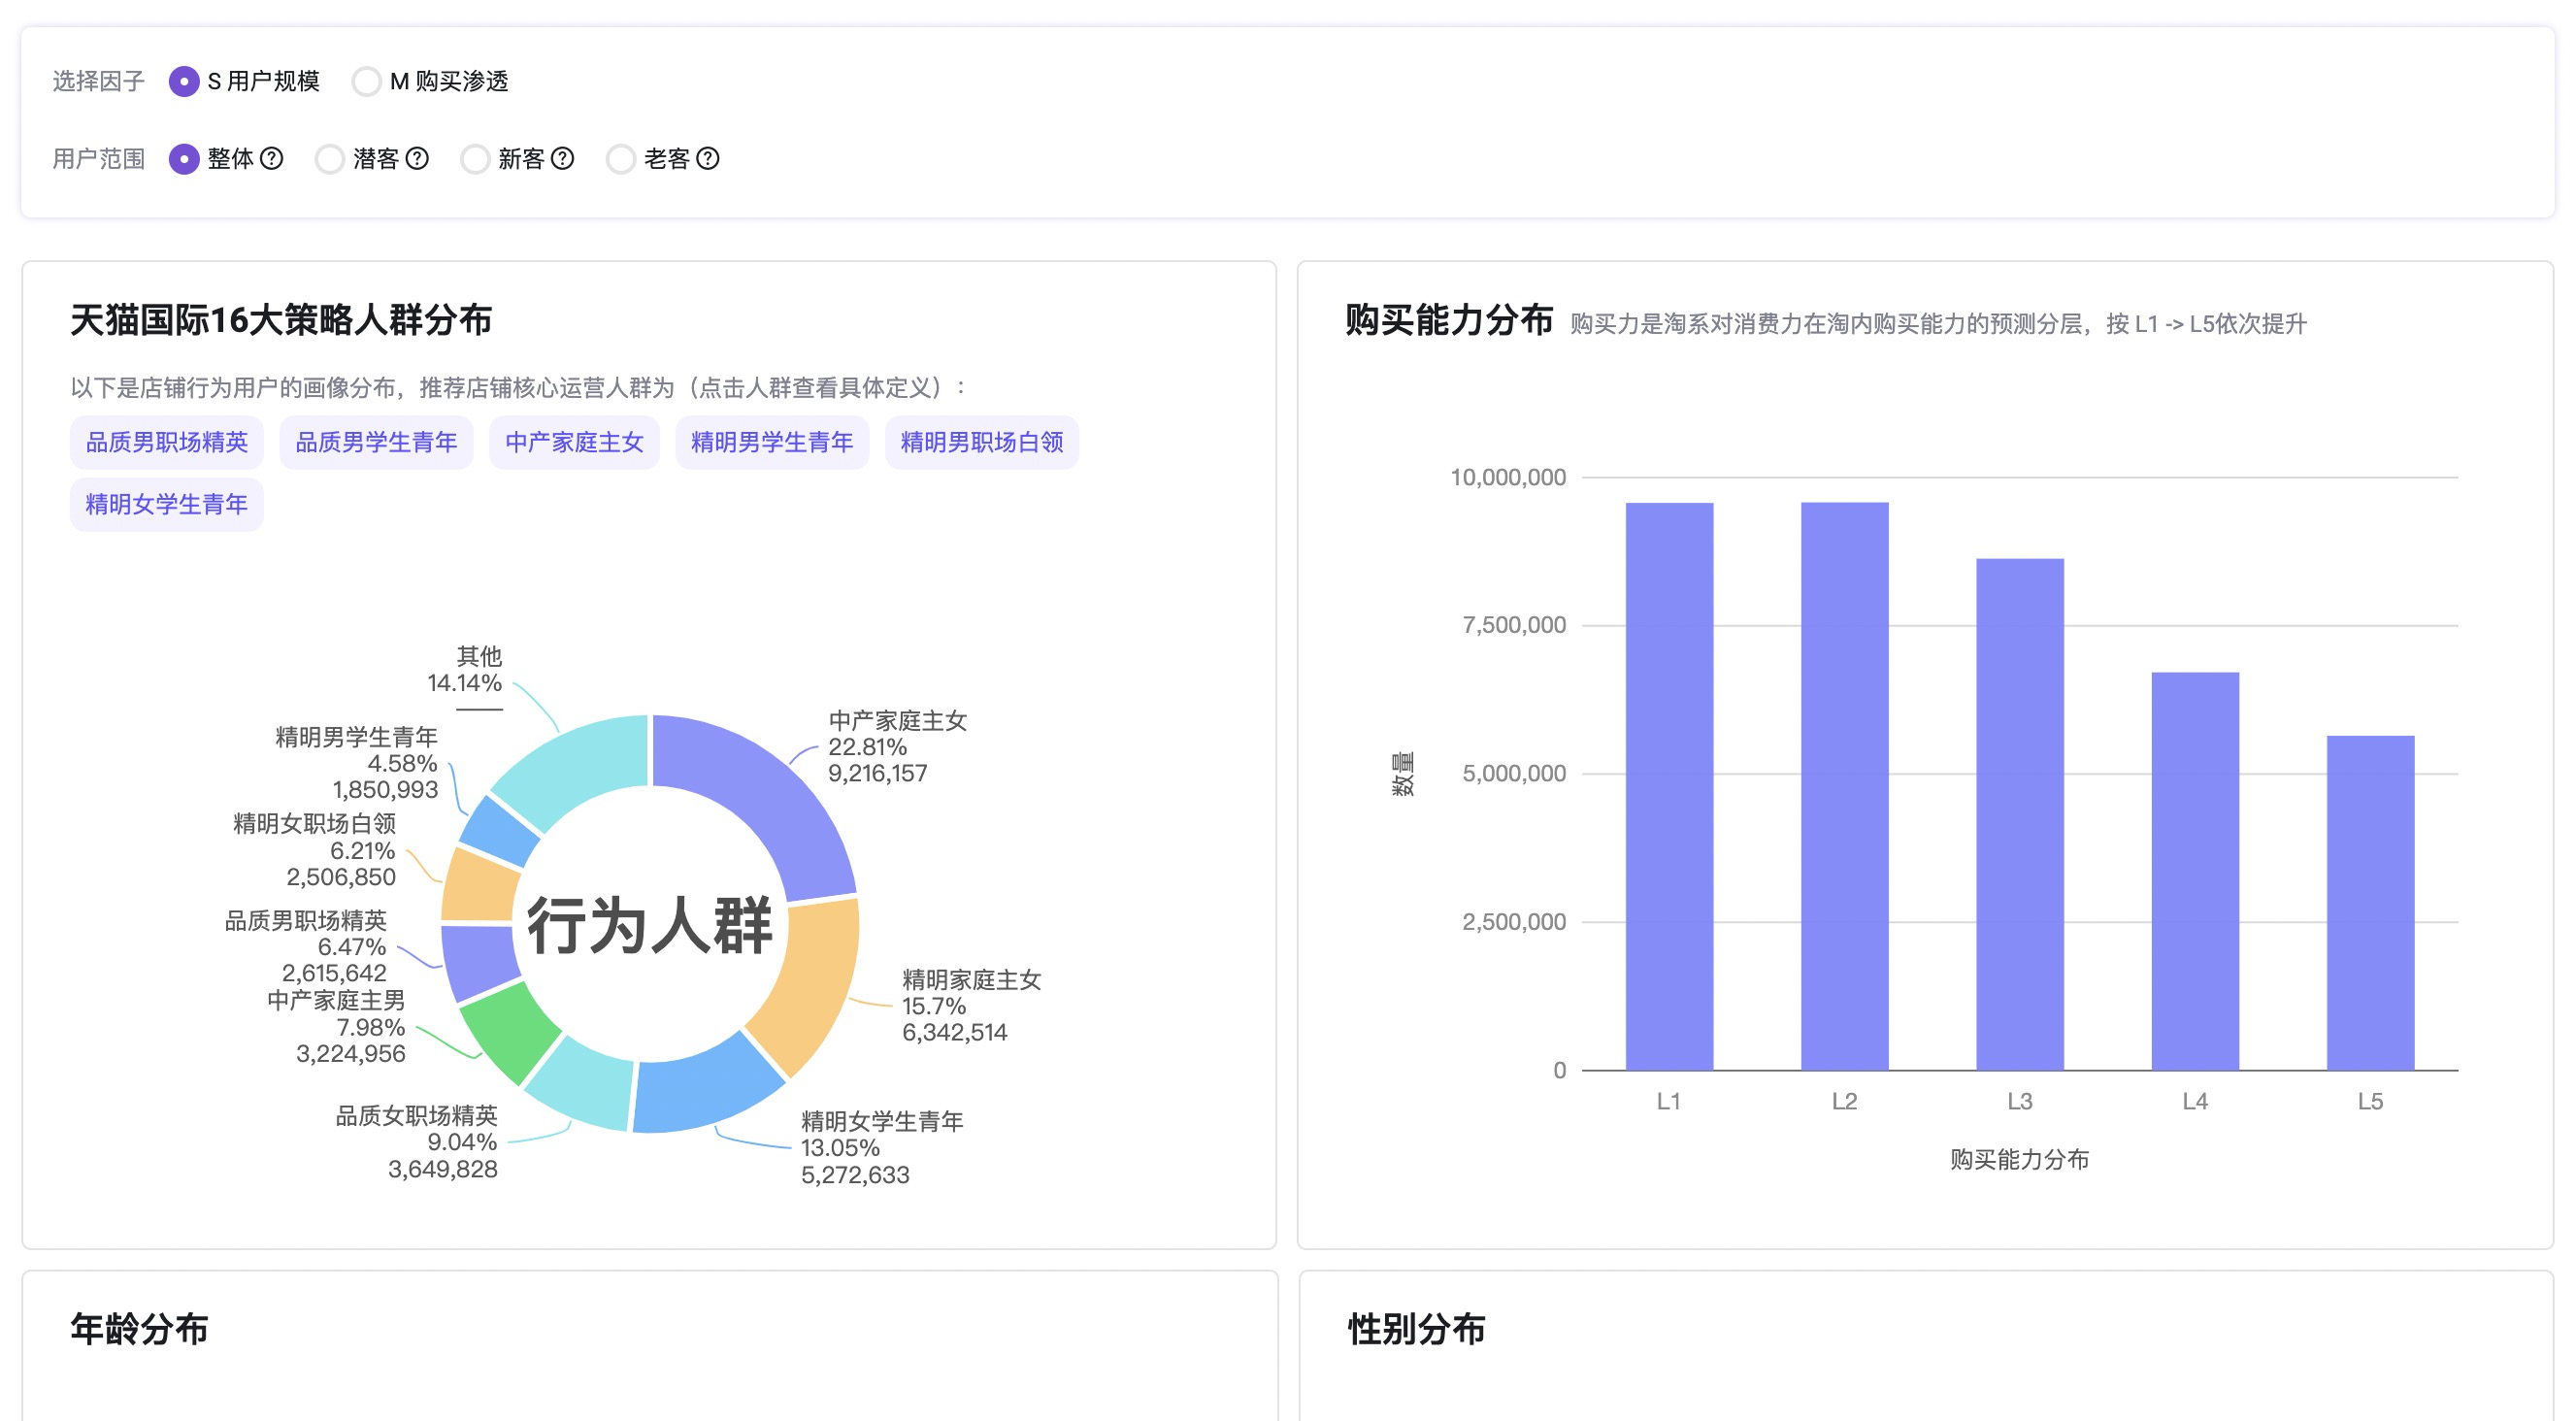Image resolution: width=2576 pixels, height=1421 pixels.
Task: Click the L5 bar in purchasing chart
Action: pos(2371,903)
